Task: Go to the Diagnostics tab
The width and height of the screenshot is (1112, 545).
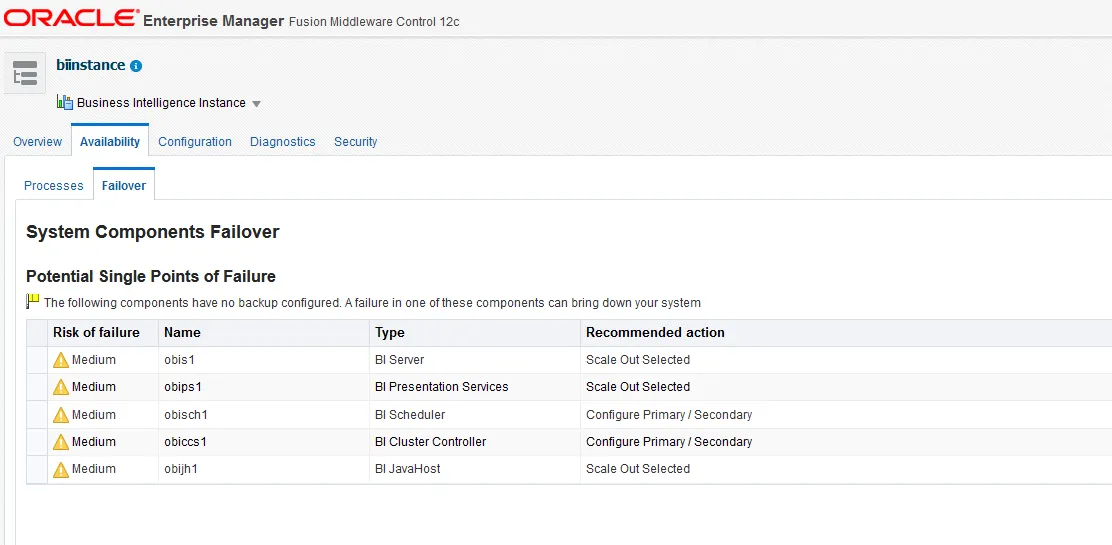Action: tap(282, 142)
